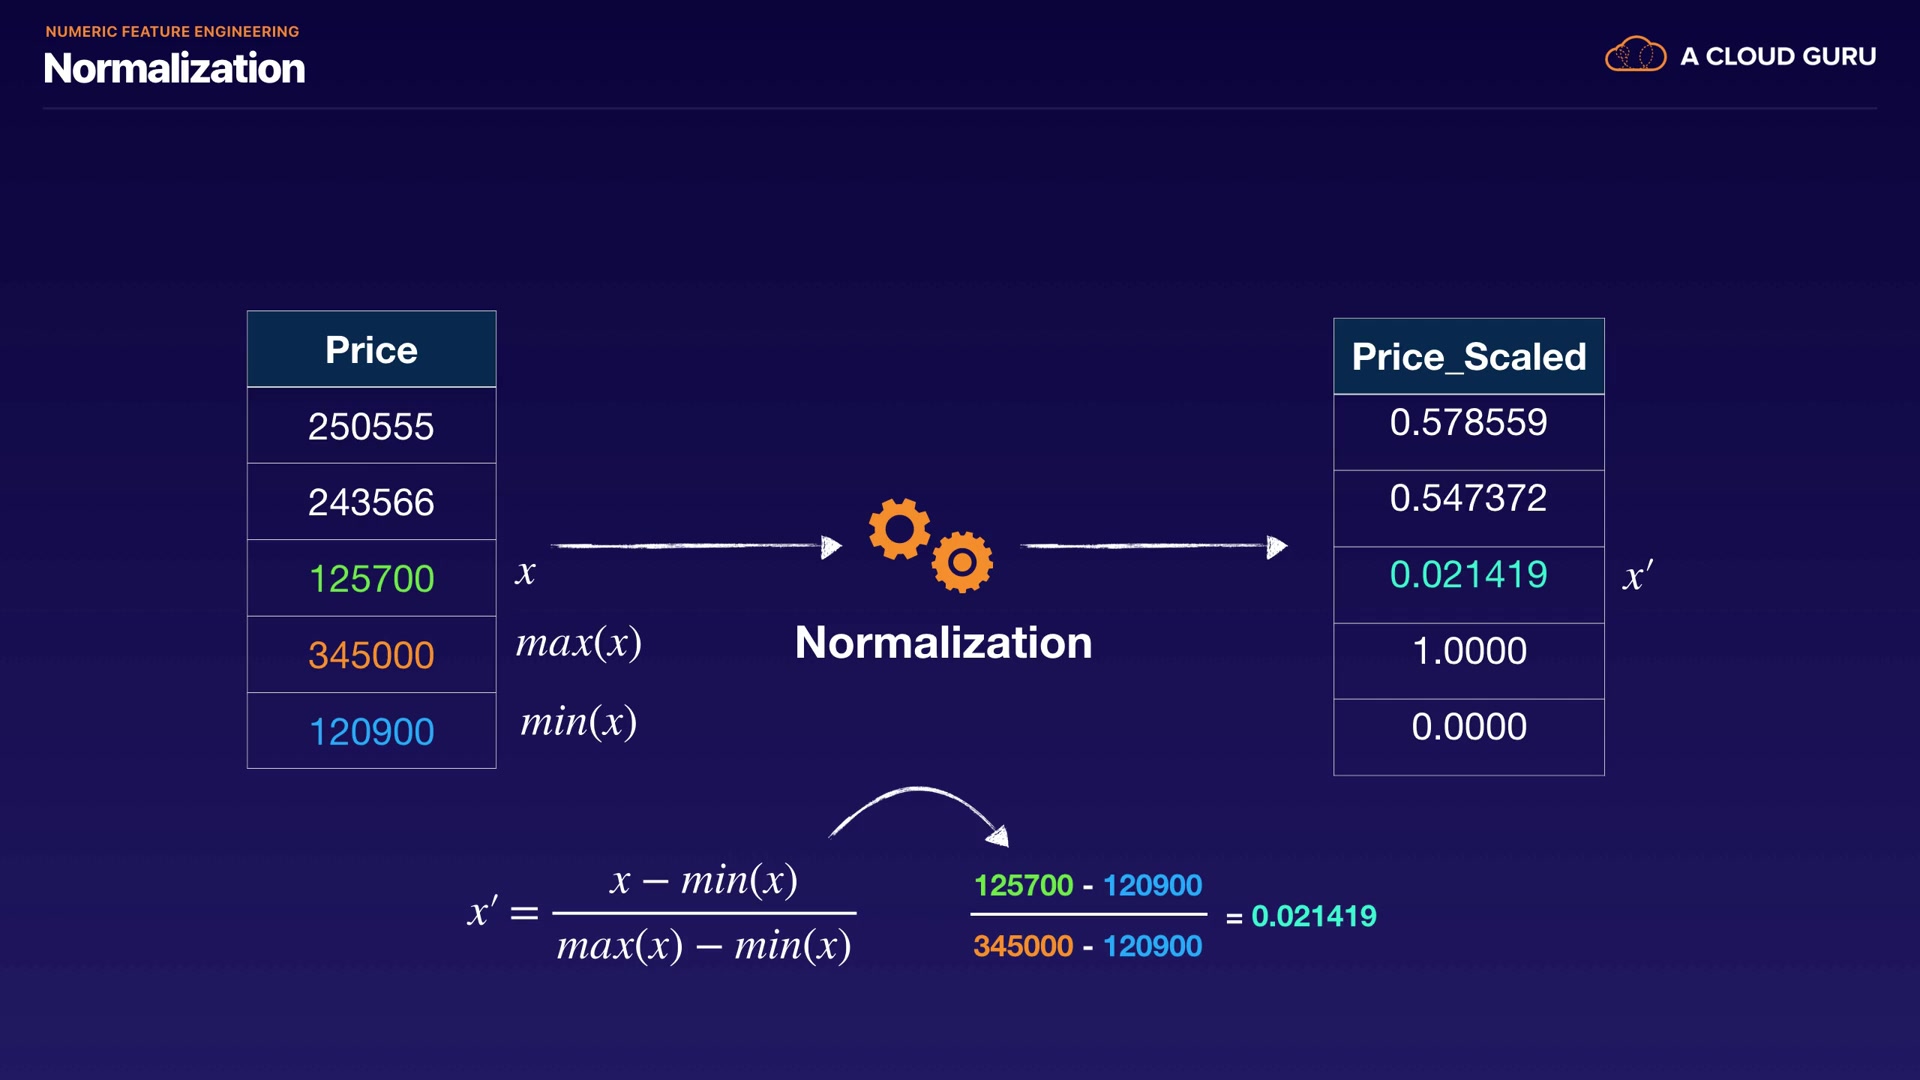The image size is (1920, 1080).
Task: Click the arrow pointing to Price_Scaled table
Action: [x=1154, y=546]
